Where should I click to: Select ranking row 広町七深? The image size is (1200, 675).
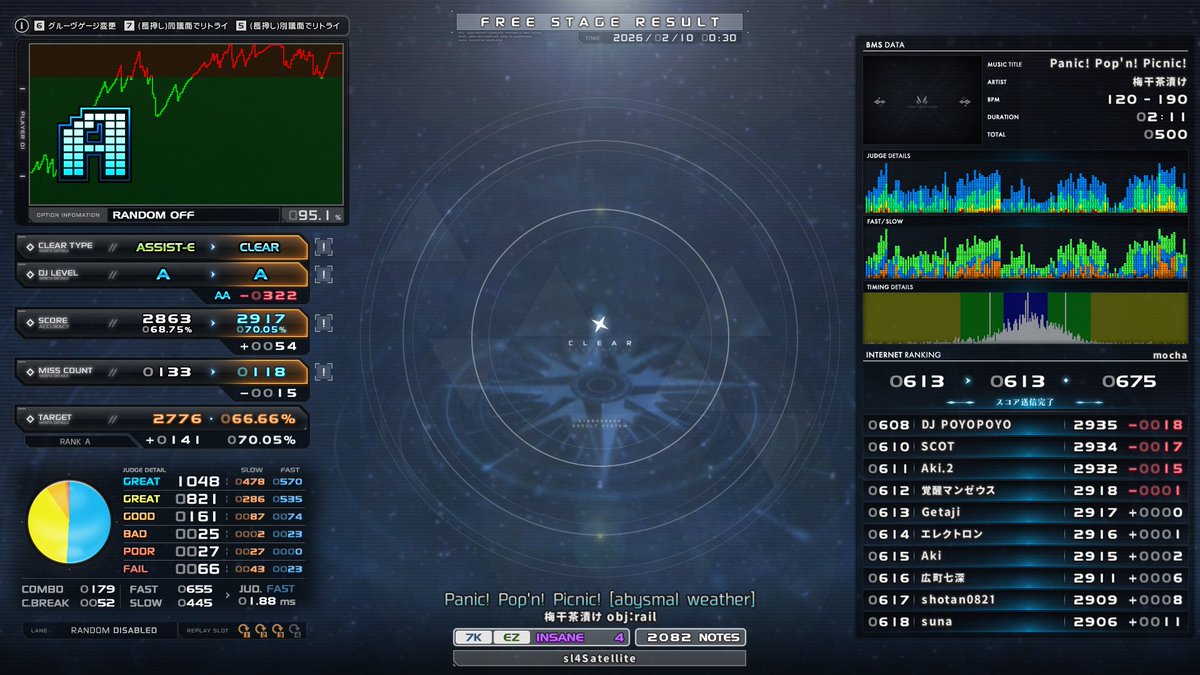point(1025,578)
